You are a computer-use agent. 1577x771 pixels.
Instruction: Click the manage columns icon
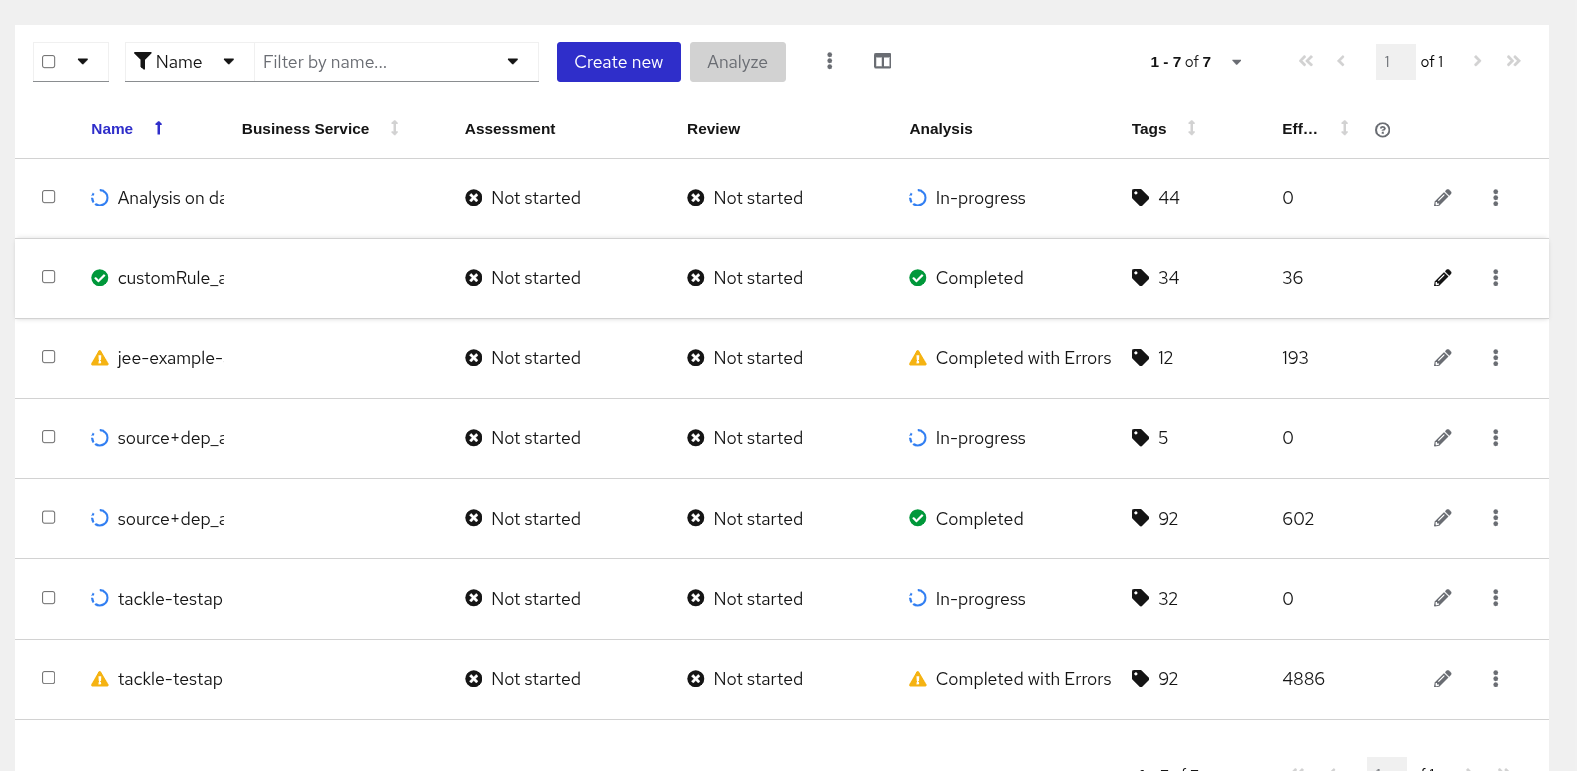tap(882, 61)
